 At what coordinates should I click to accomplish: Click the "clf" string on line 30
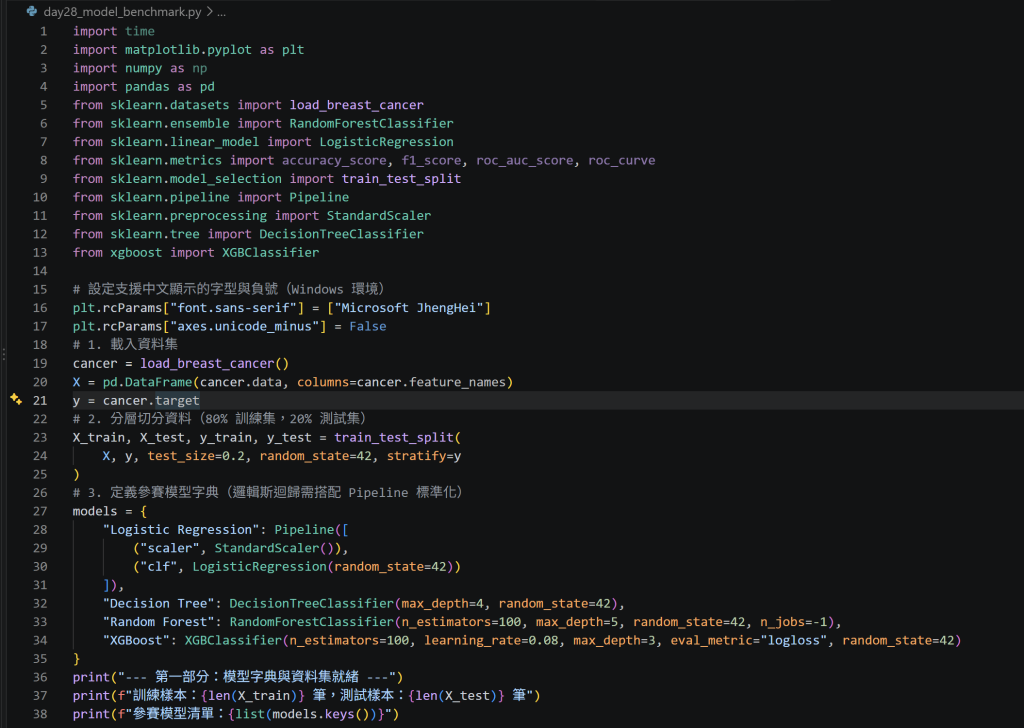(159, 566)
